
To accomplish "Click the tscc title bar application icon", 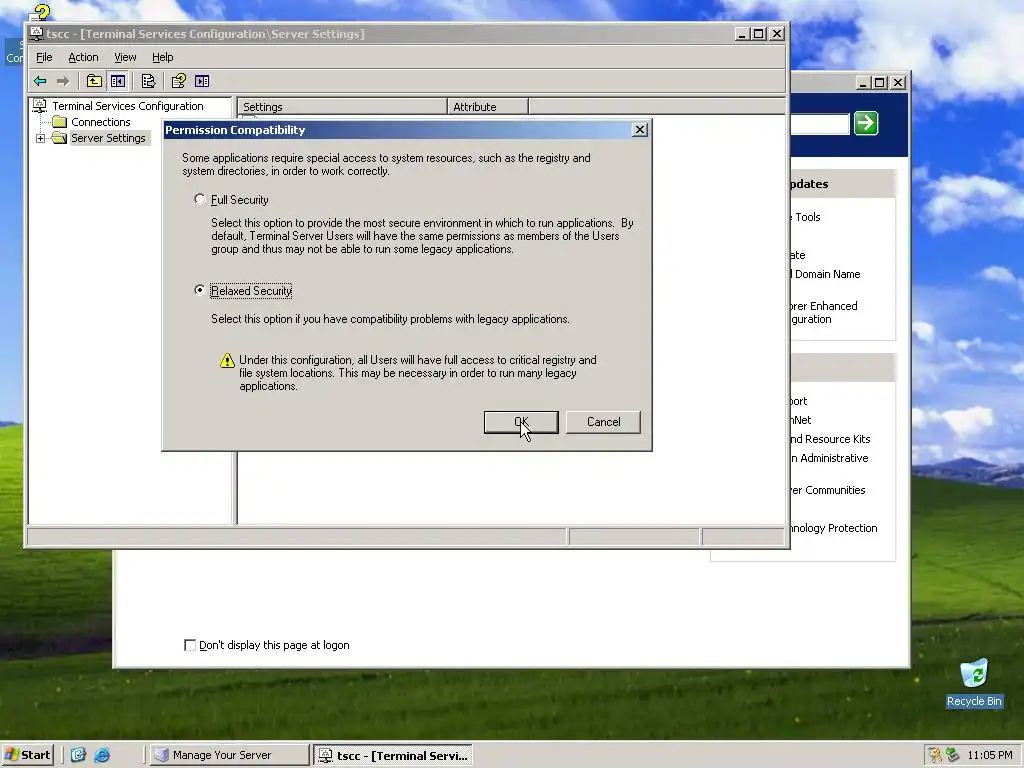I will [37, 33].
